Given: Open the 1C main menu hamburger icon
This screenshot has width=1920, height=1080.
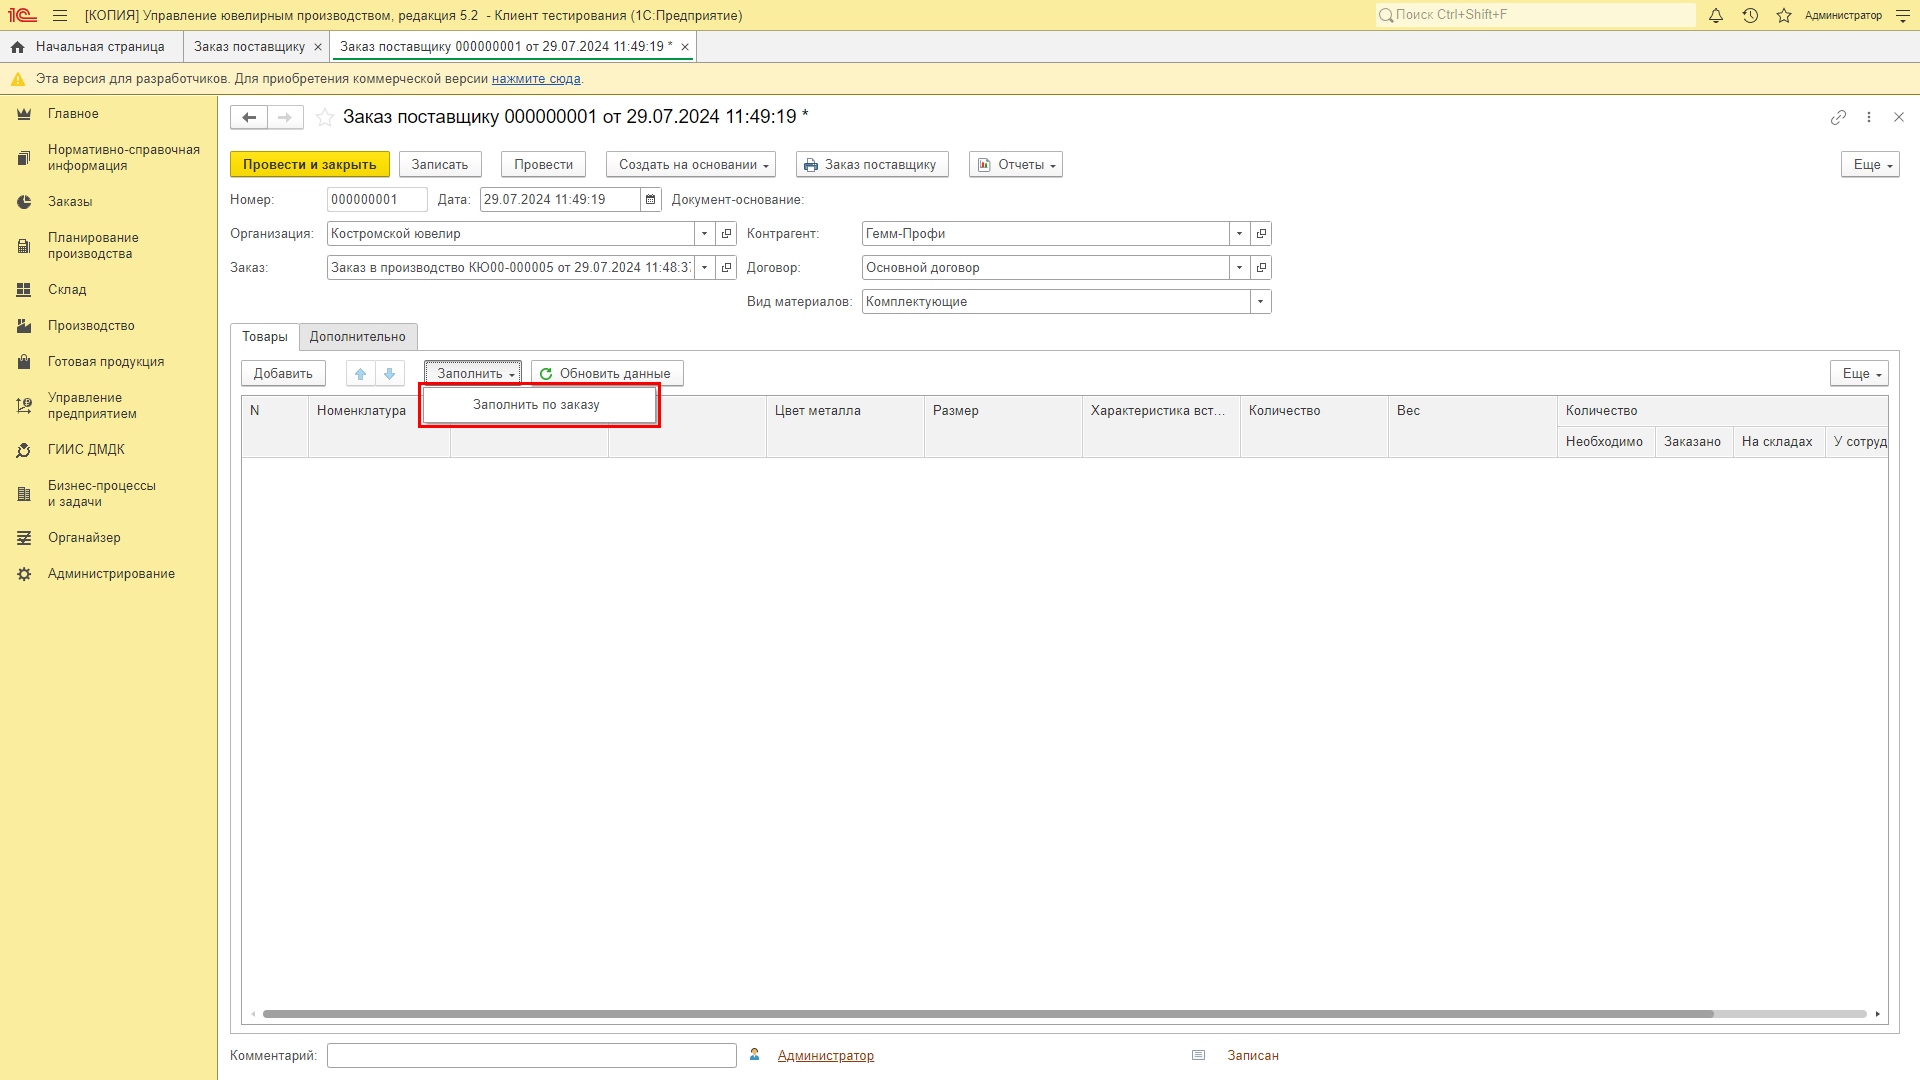Looking at the screenshot, I should pos(60,15).
